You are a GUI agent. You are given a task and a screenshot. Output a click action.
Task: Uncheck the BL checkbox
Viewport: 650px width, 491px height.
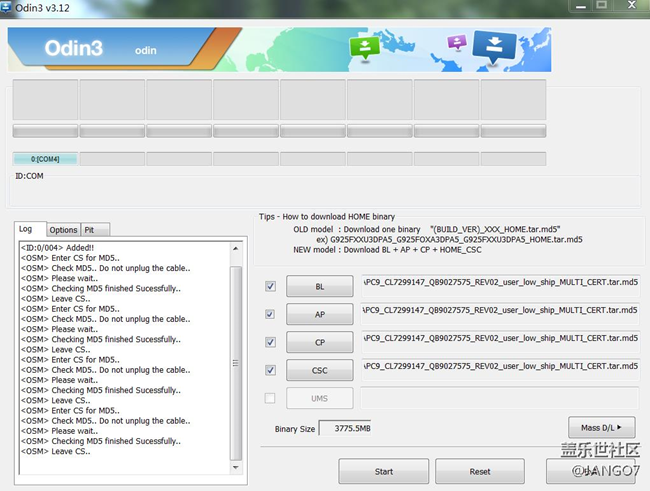[270, 286]
